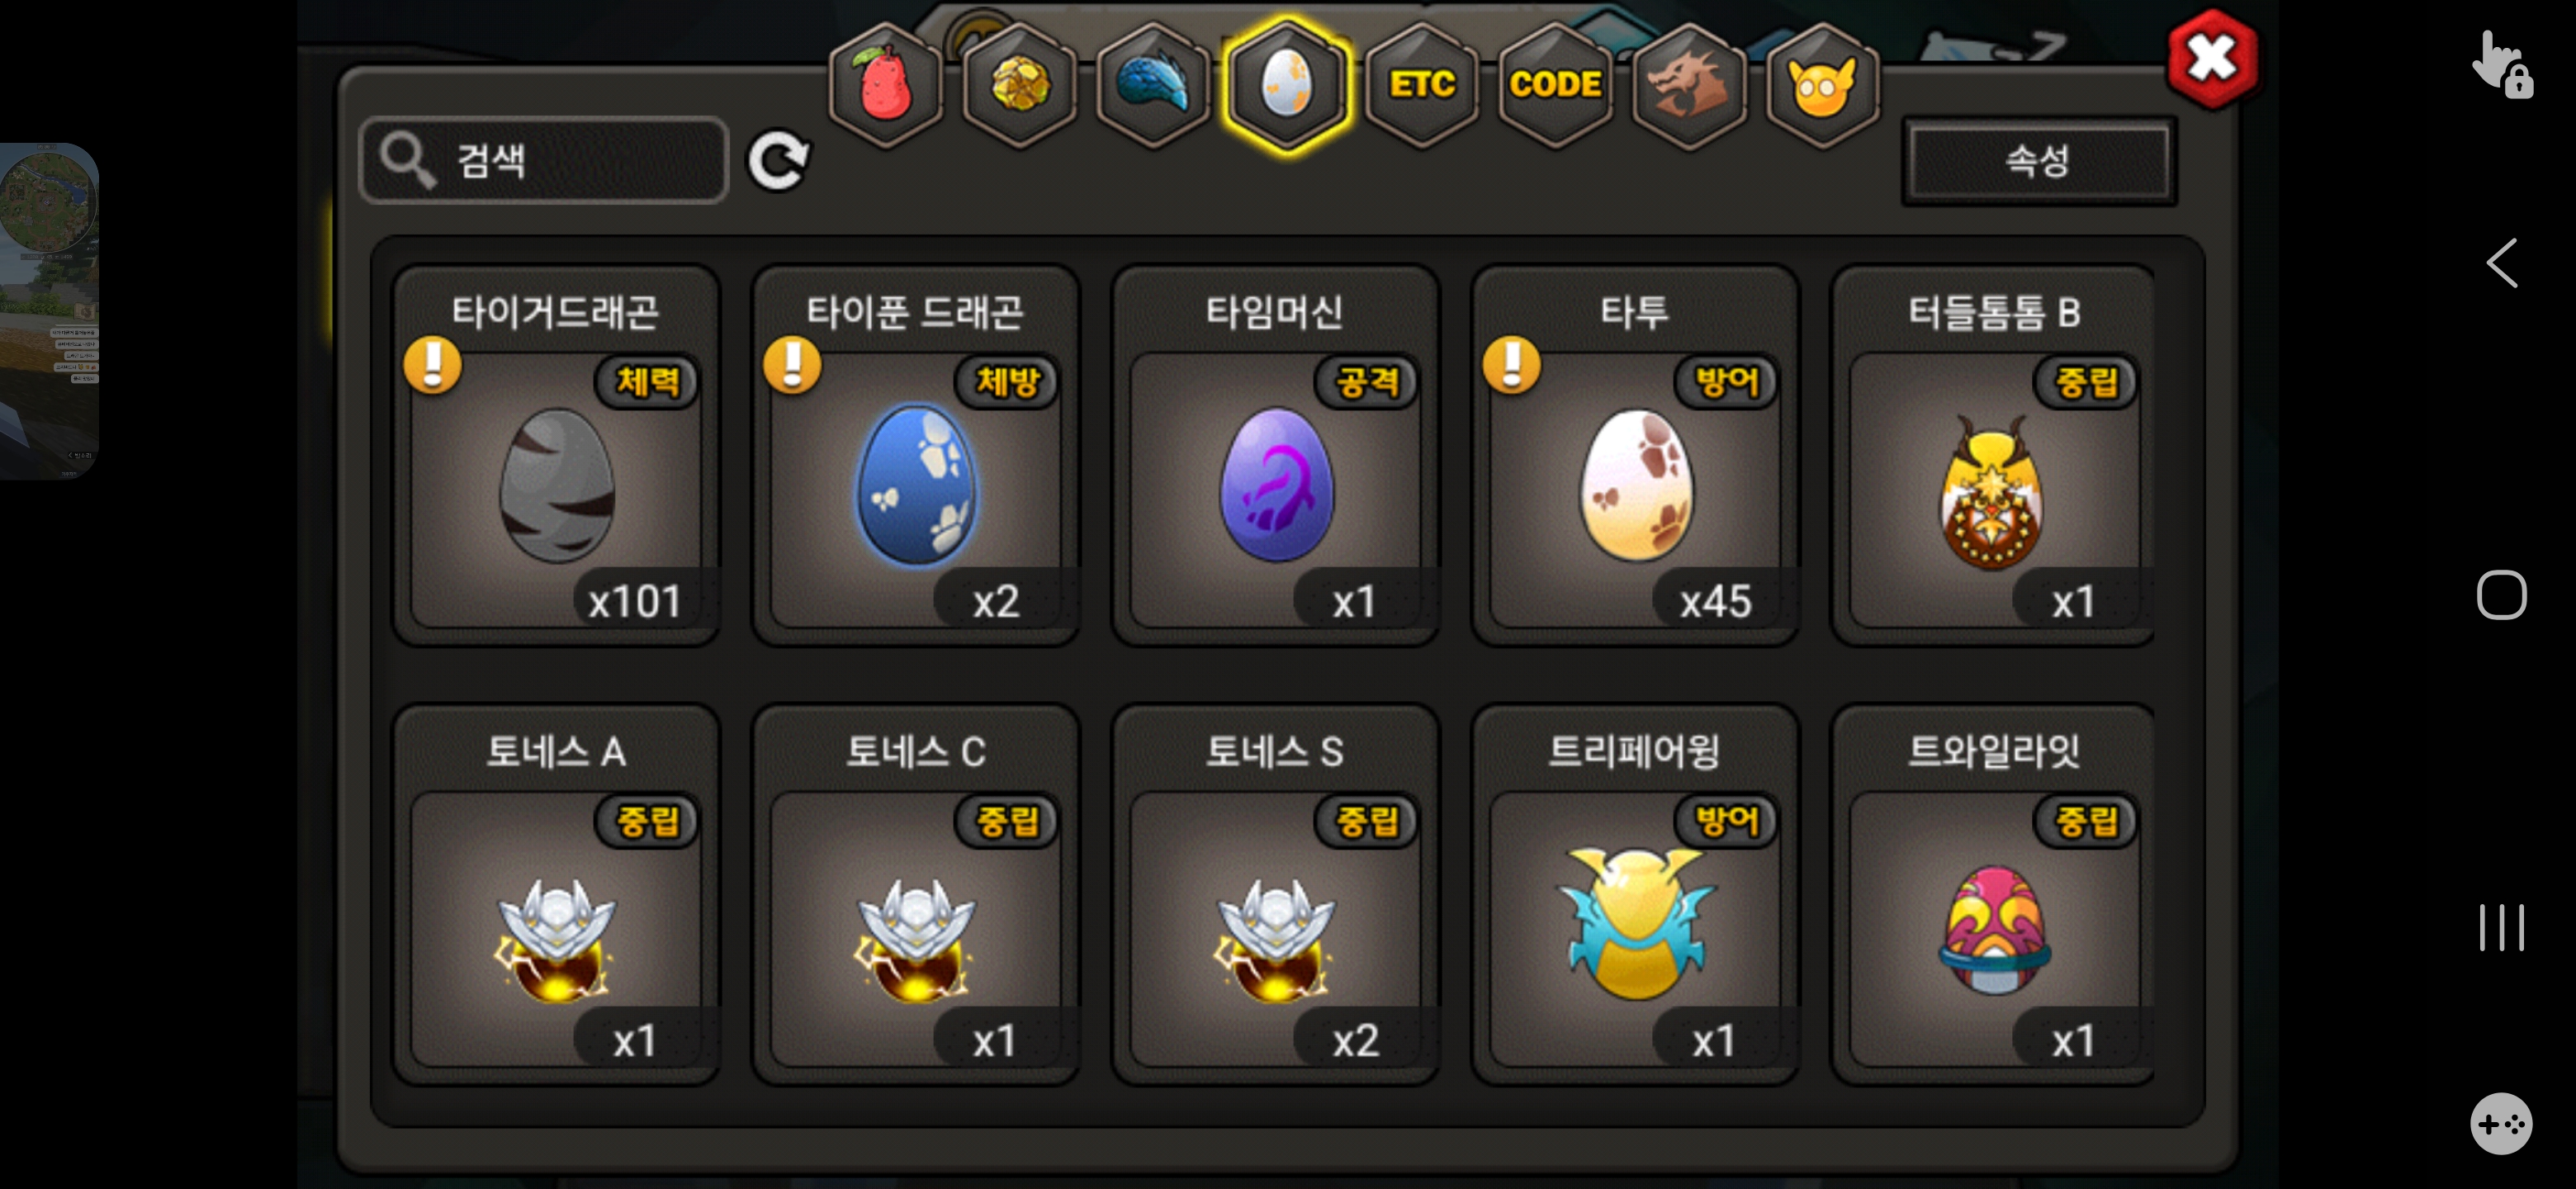The height and width of the screenshot is (1189, 2576).
Task: Open the gold nugget category tab
Action: click(1019, 86)
